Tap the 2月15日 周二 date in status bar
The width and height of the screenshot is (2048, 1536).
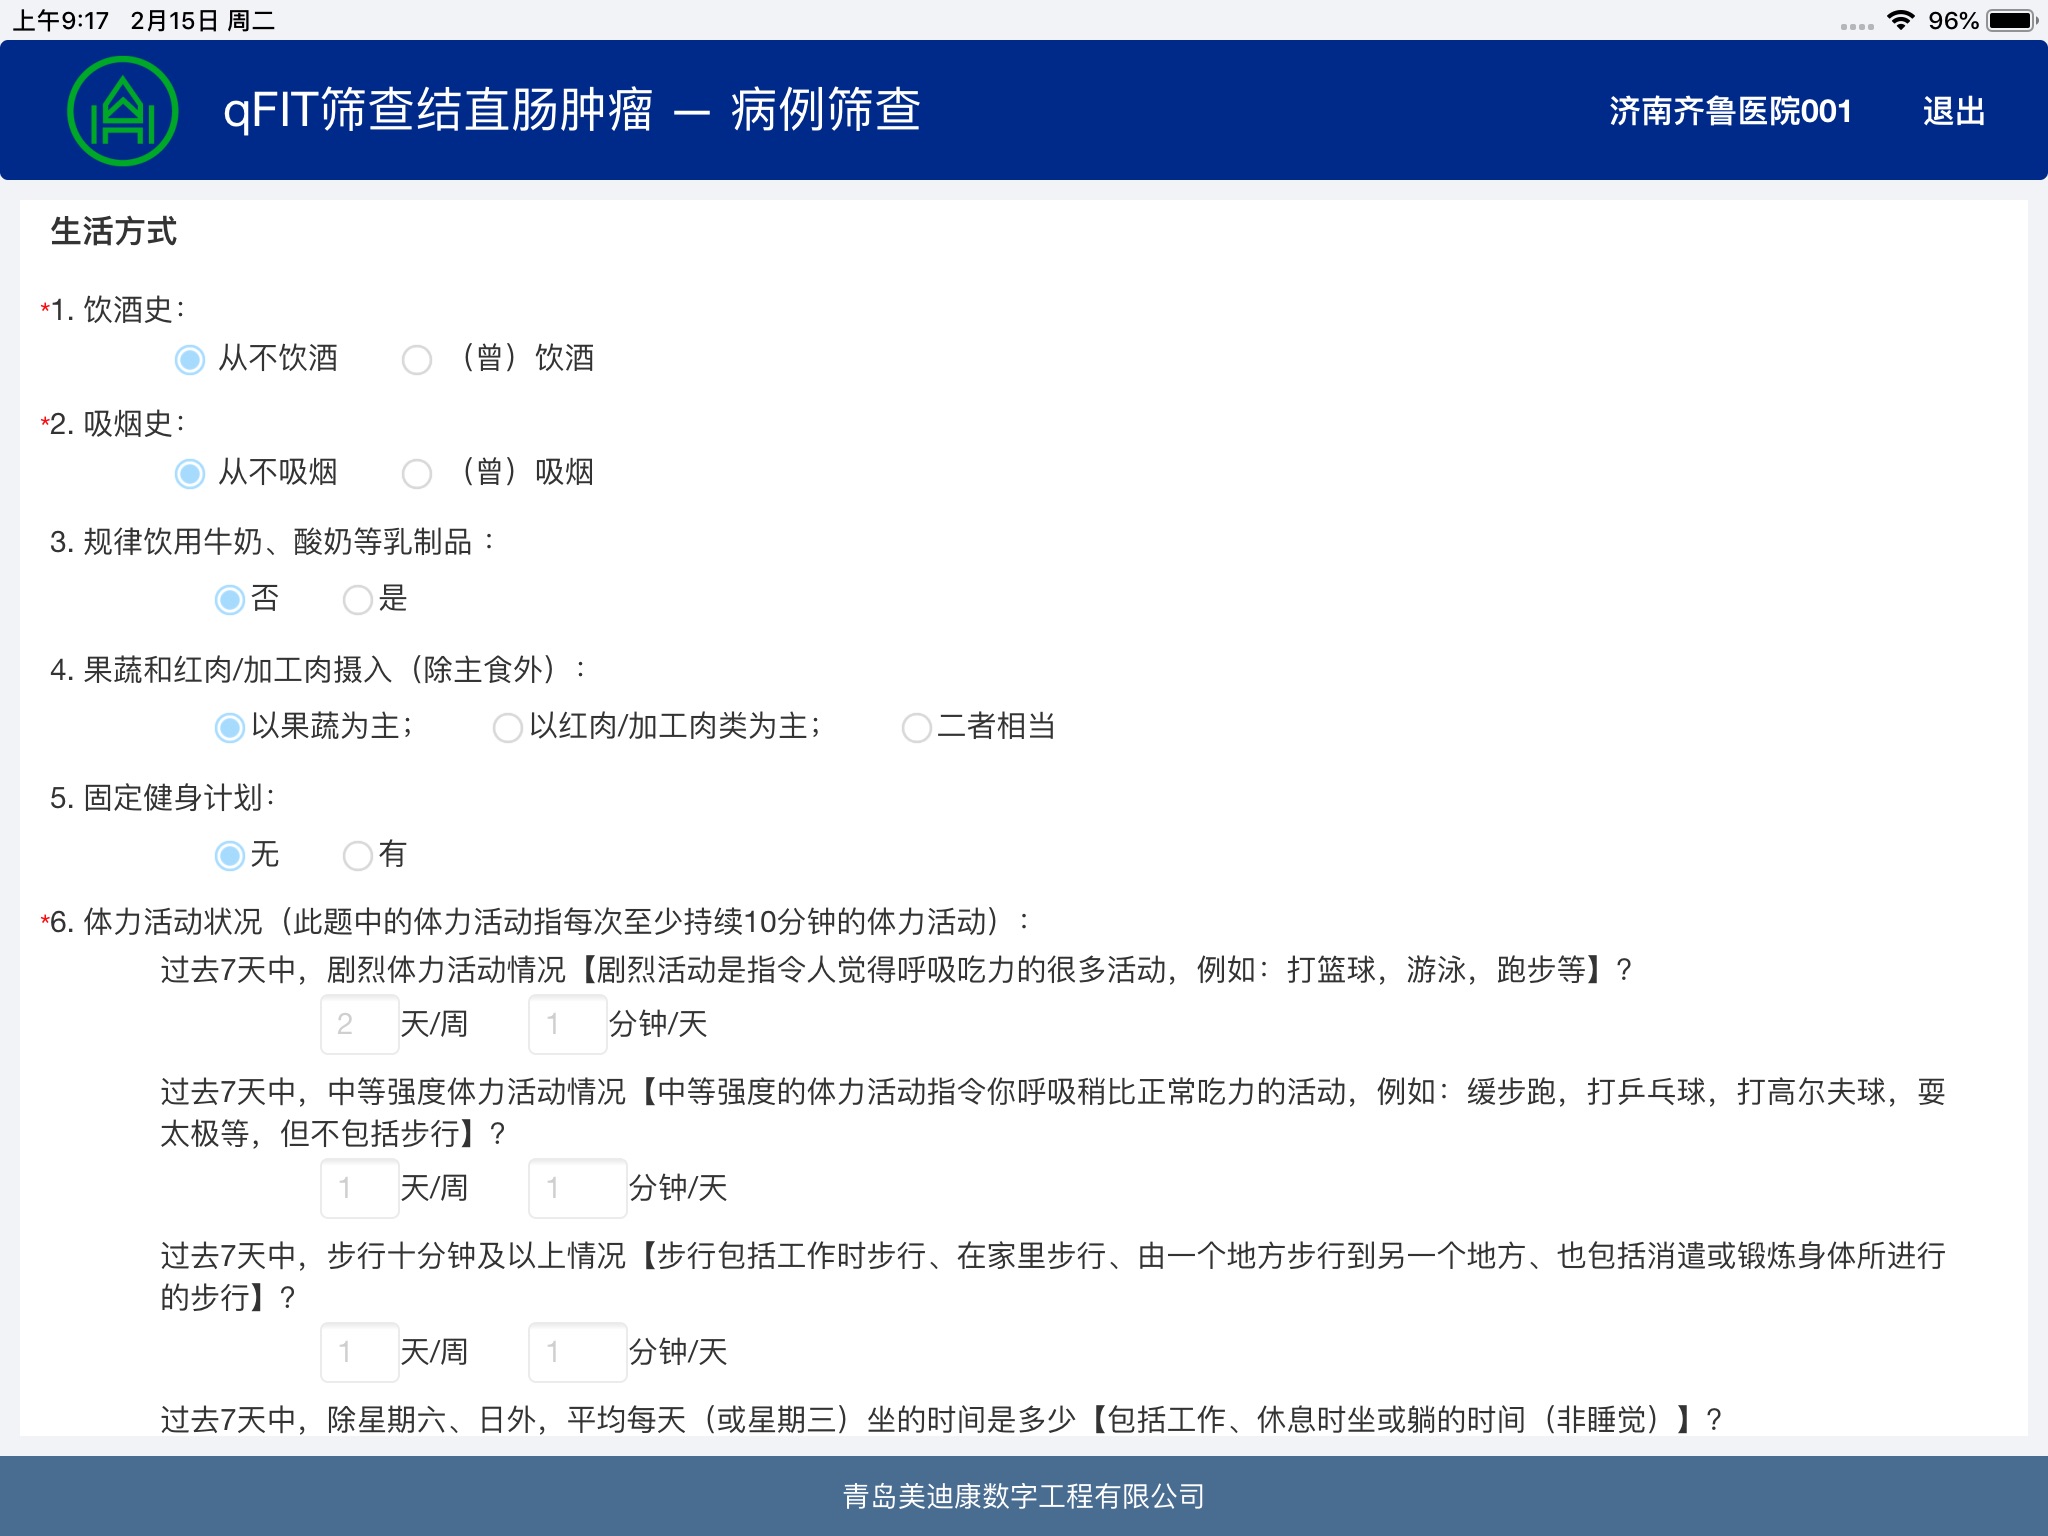tap(203, 21)
